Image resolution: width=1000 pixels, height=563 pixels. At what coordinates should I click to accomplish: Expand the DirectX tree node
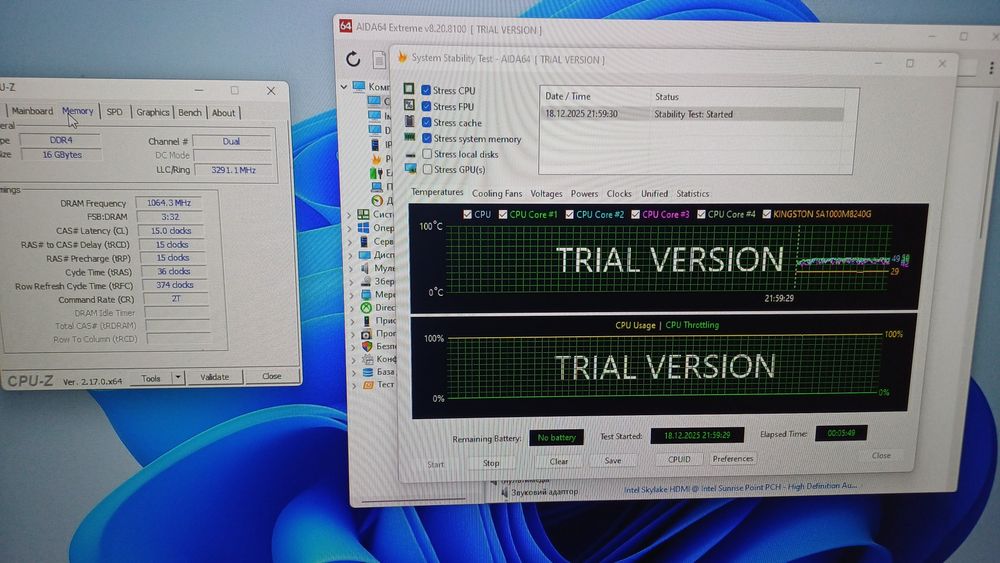point(351,308)
